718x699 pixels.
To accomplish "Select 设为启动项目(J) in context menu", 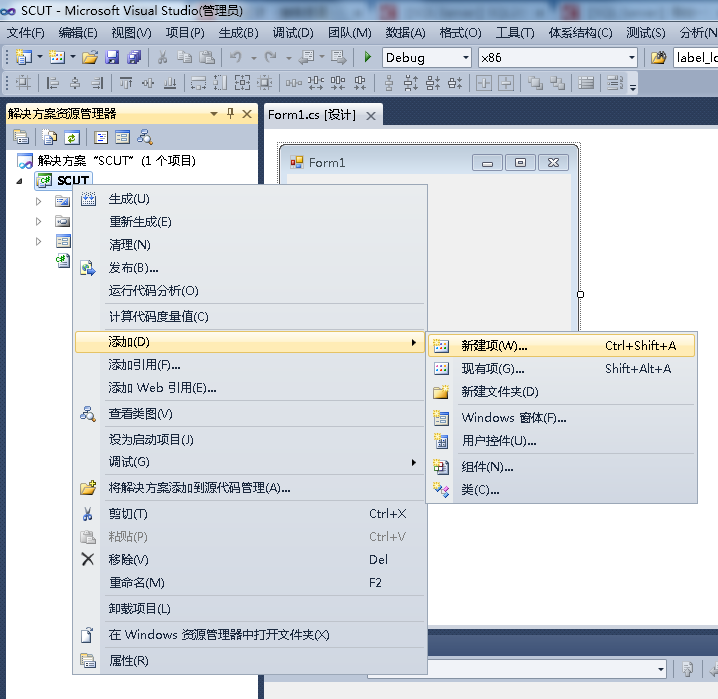I will tap(250, 440).
